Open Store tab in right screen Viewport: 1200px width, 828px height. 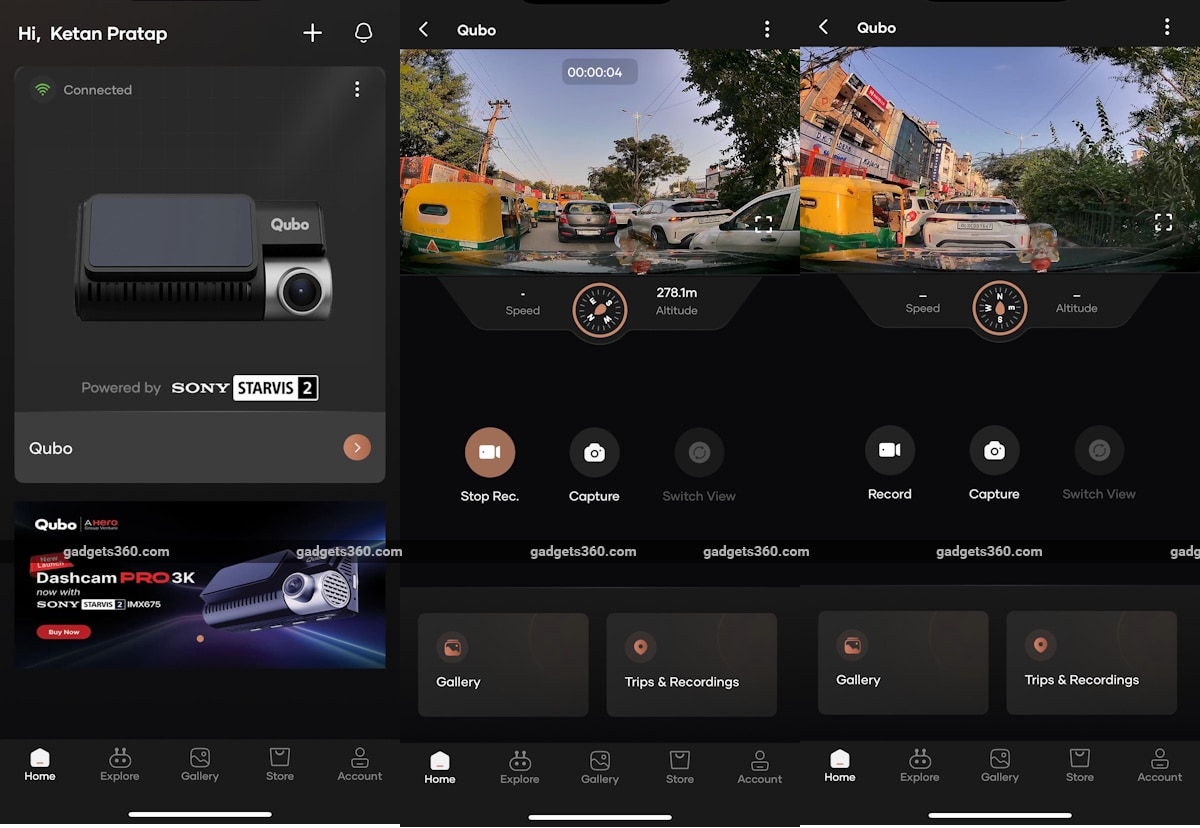click(1080, 765)
